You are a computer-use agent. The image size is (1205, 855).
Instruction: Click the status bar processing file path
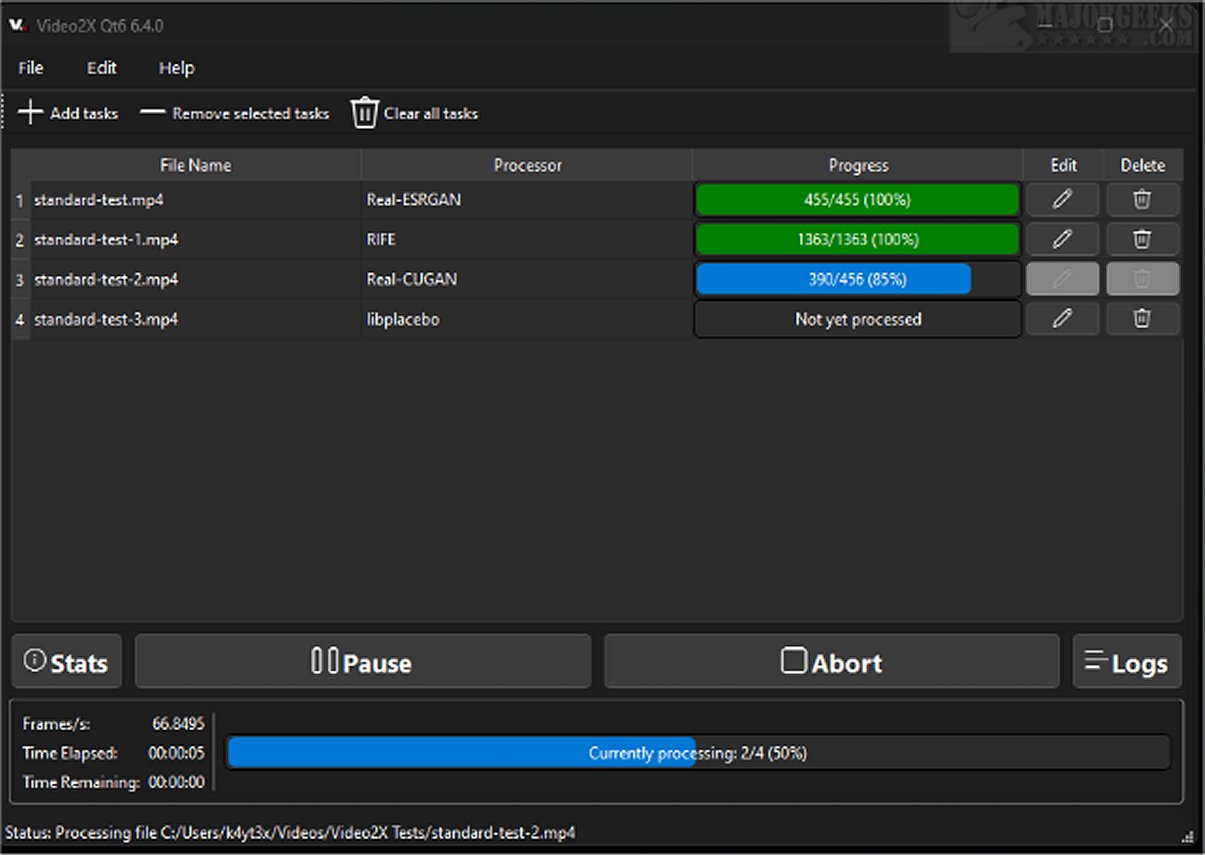click(290, 832)
